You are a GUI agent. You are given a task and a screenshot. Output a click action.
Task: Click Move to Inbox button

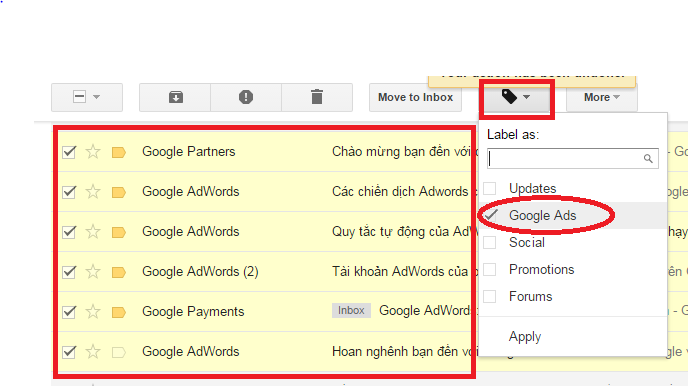coord(415,97)
